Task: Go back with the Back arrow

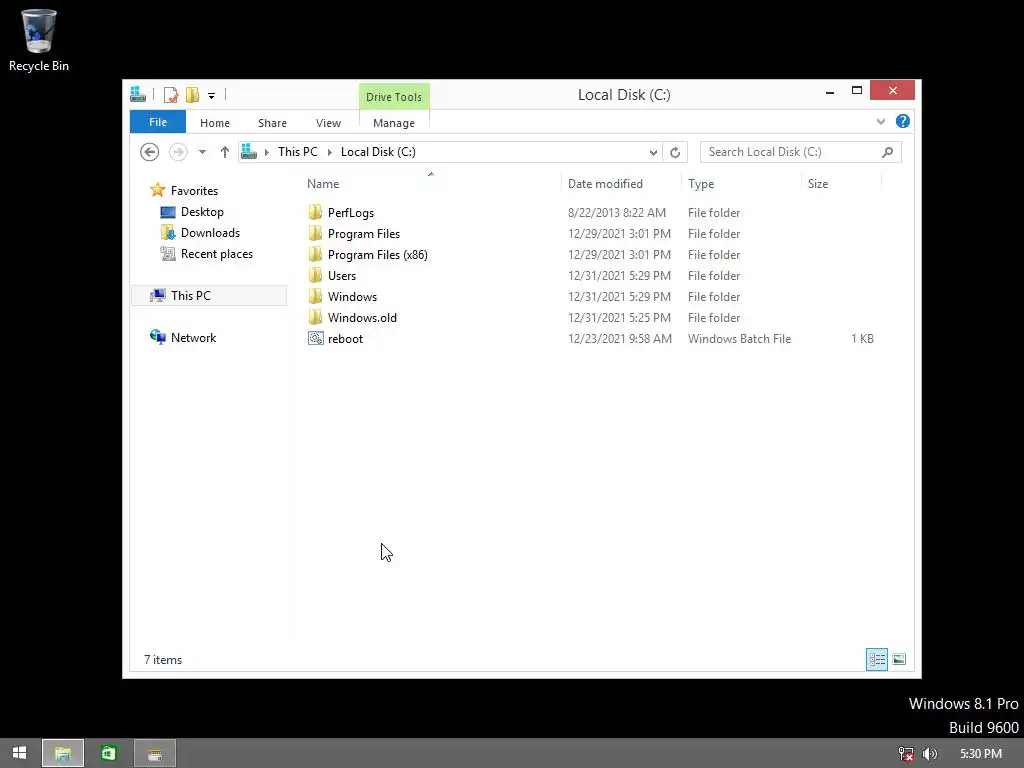Action: pos(150,152)
